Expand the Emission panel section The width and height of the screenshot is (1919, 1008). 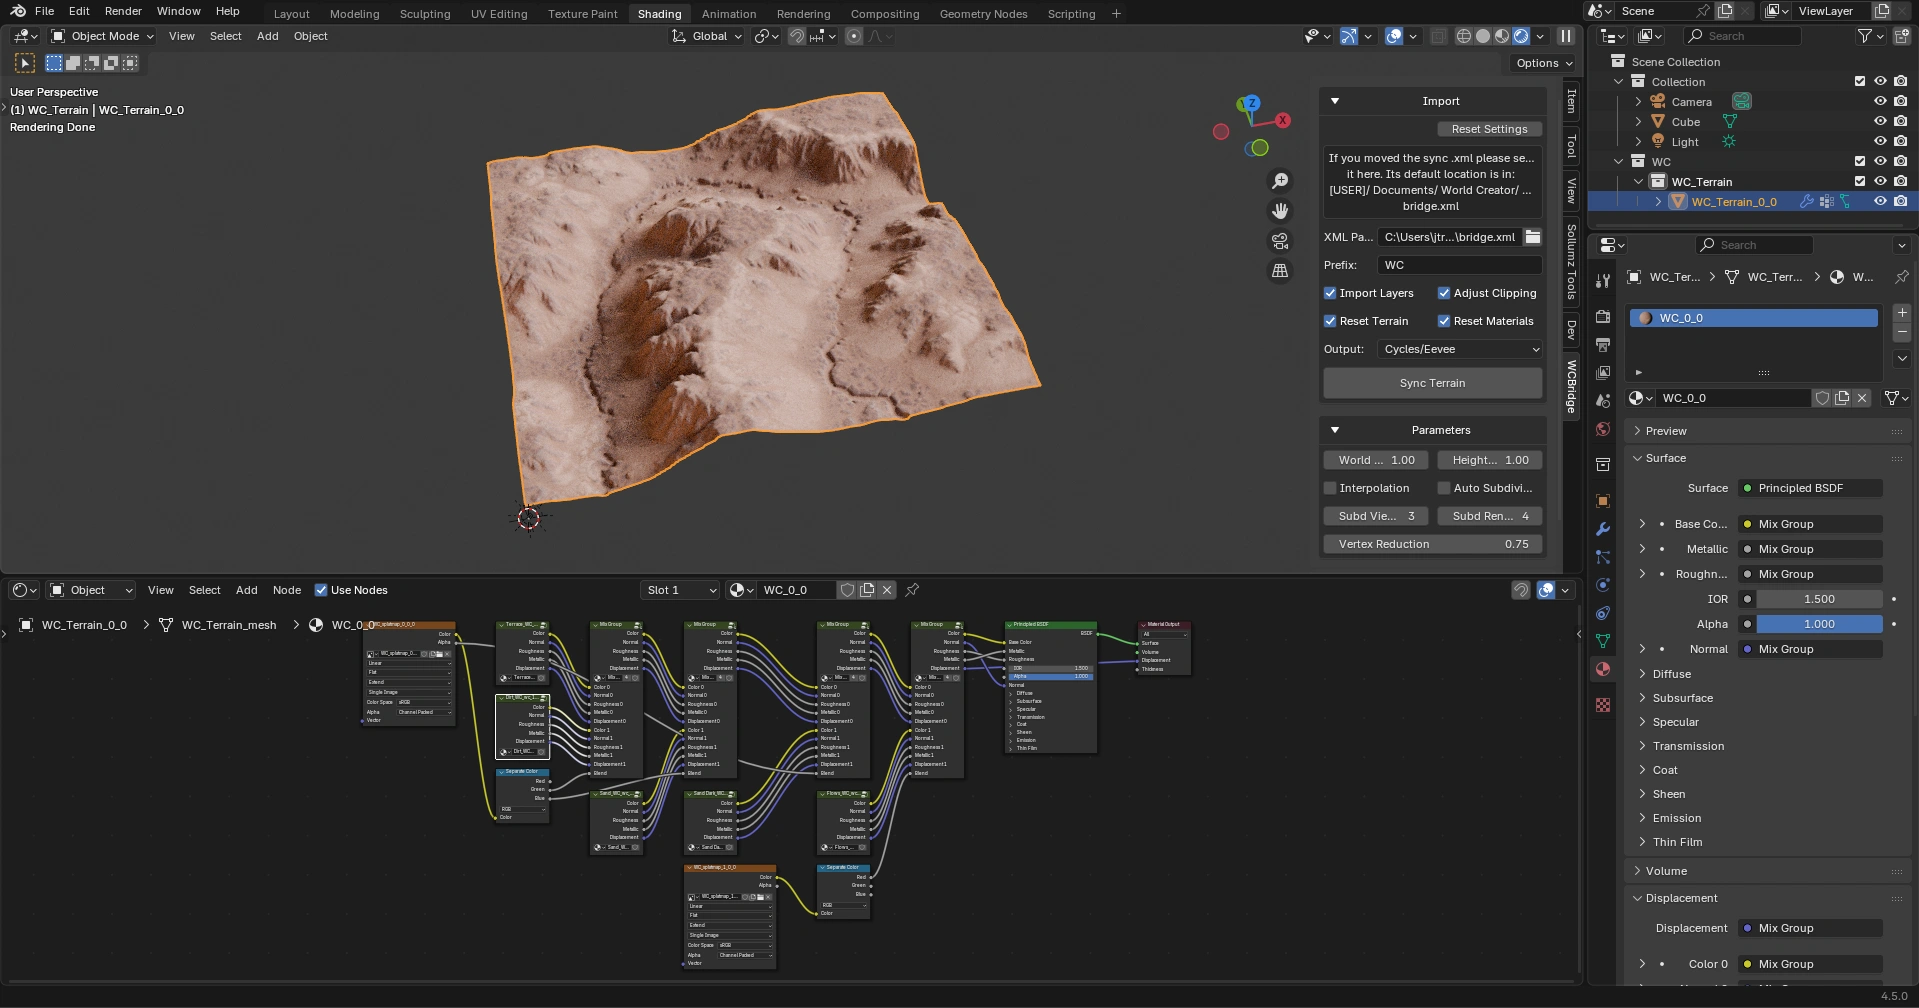[x=1677, y=818]
